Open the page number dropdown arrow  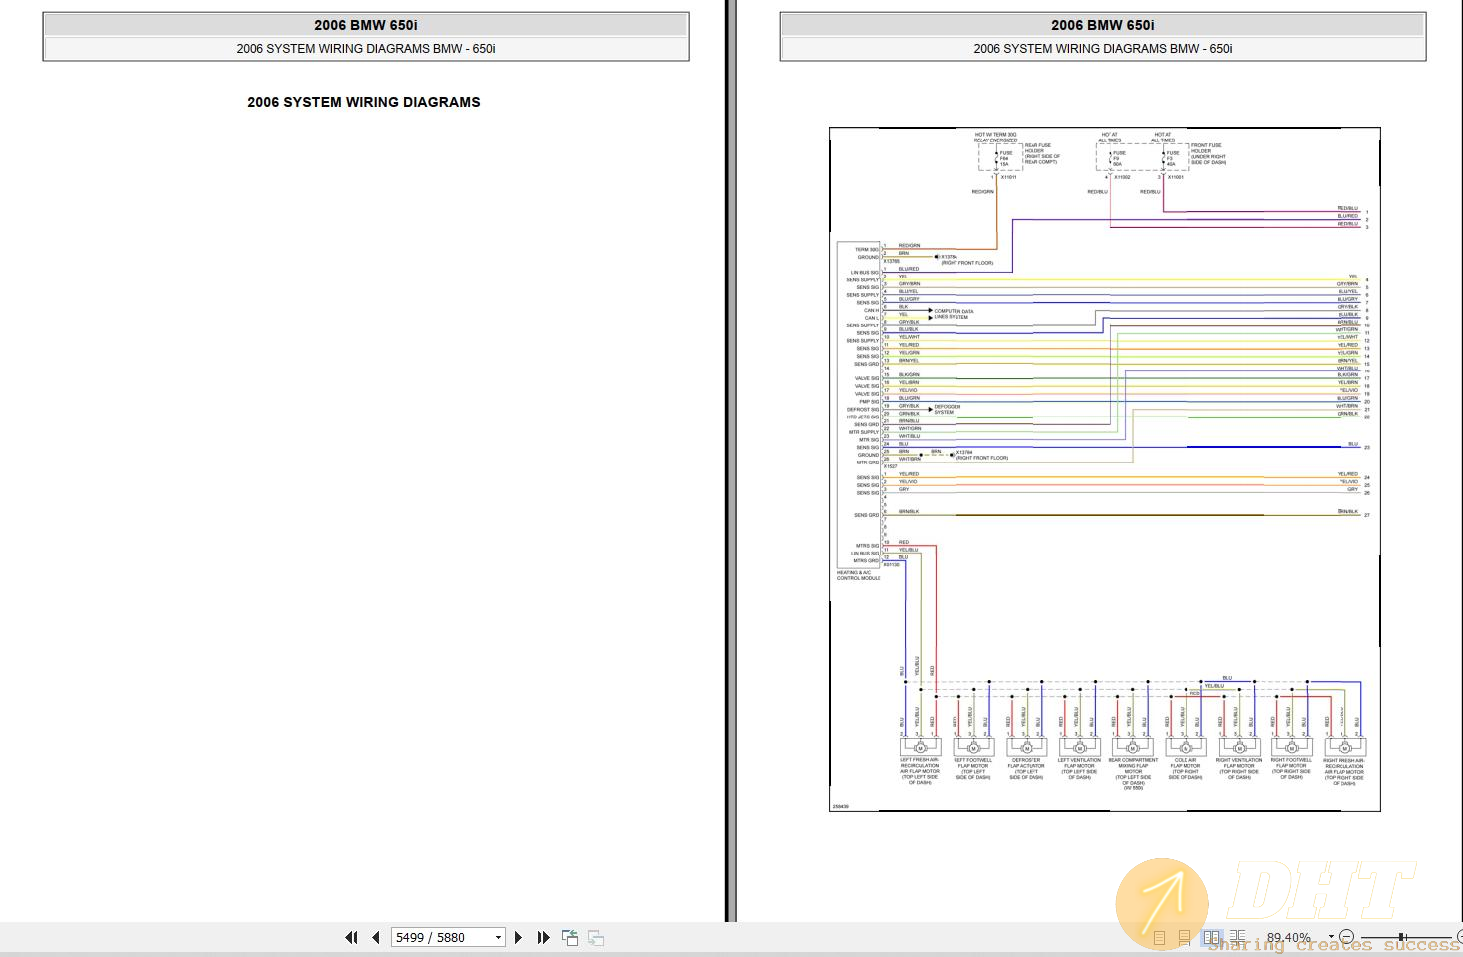pyautogui.click(x=498, y=937)
